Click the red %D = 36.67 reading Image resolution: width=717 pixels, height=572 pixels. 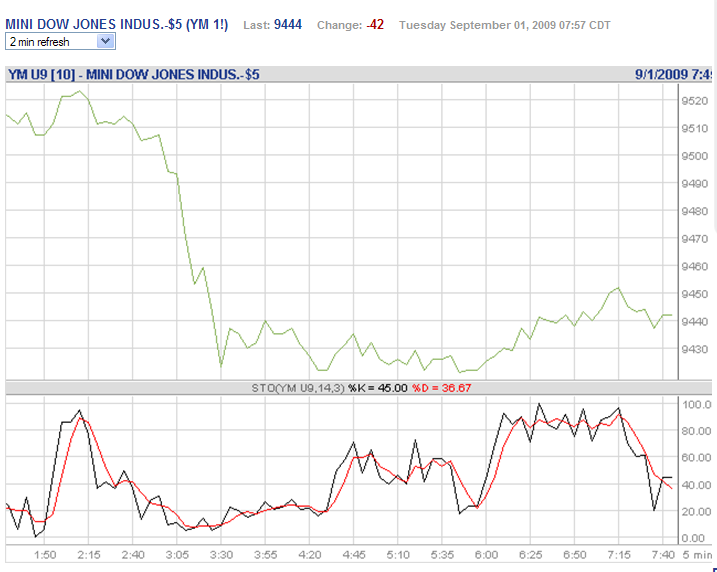coord(441,389)
